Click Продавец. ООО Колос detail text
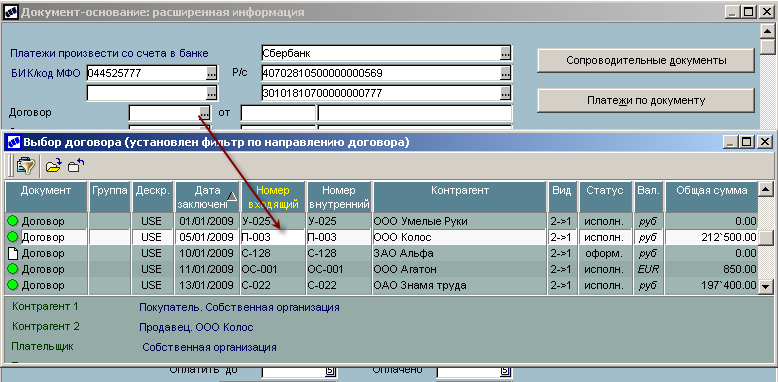The height and width of the screenshot is (382, 778). 196,327
